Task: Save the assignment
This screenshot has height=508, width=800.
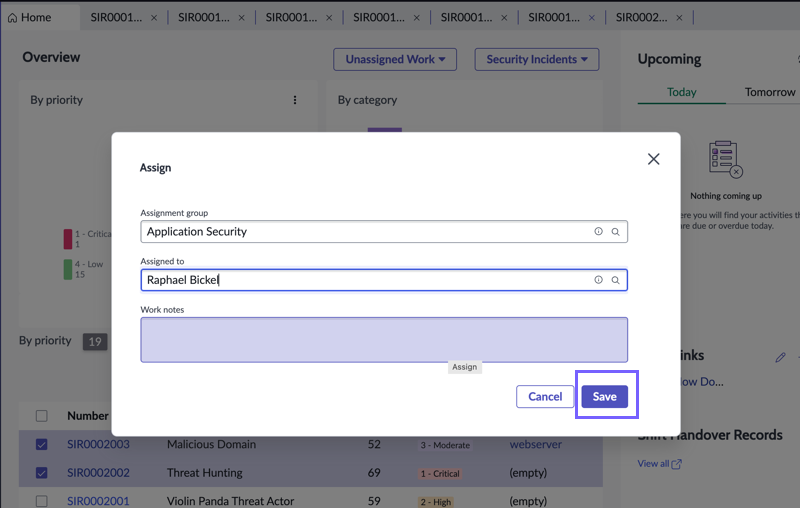Action: tap(605, 397)
